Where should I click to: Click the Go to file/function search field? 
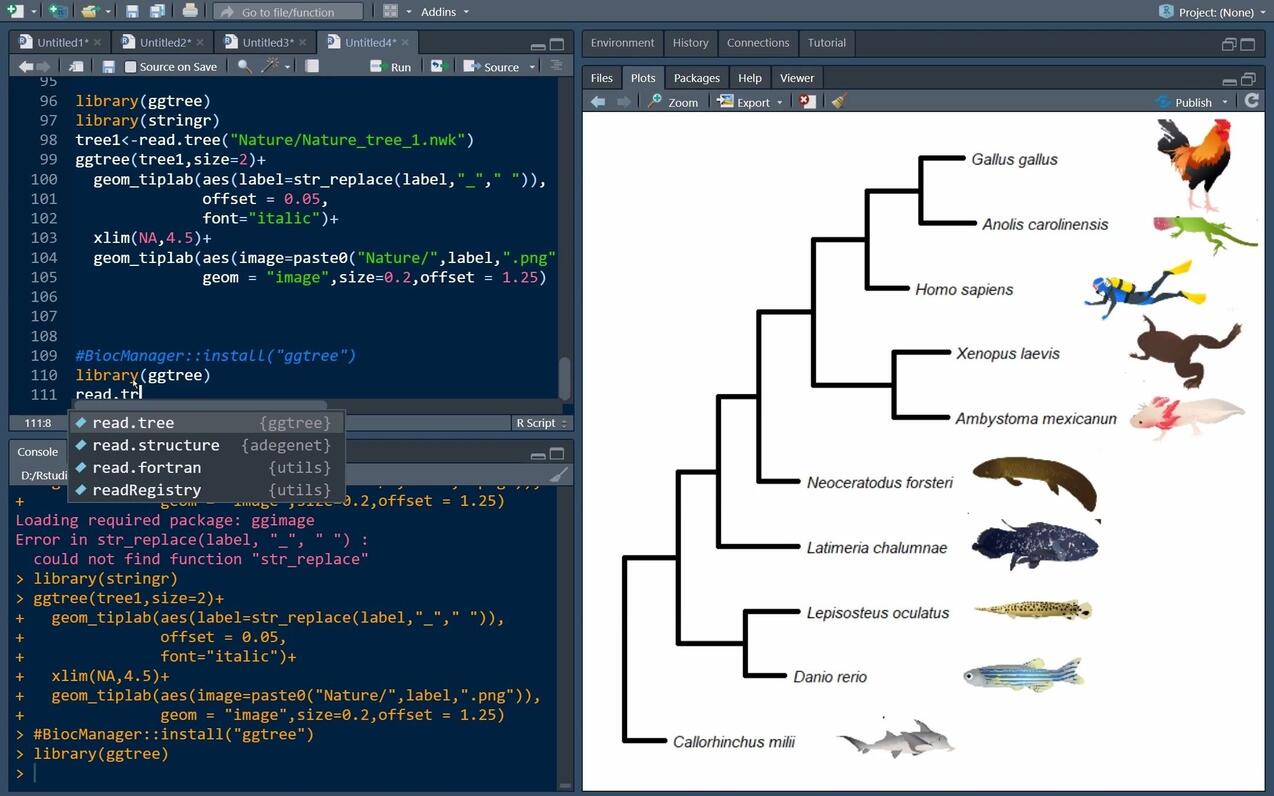pos(288,11)
